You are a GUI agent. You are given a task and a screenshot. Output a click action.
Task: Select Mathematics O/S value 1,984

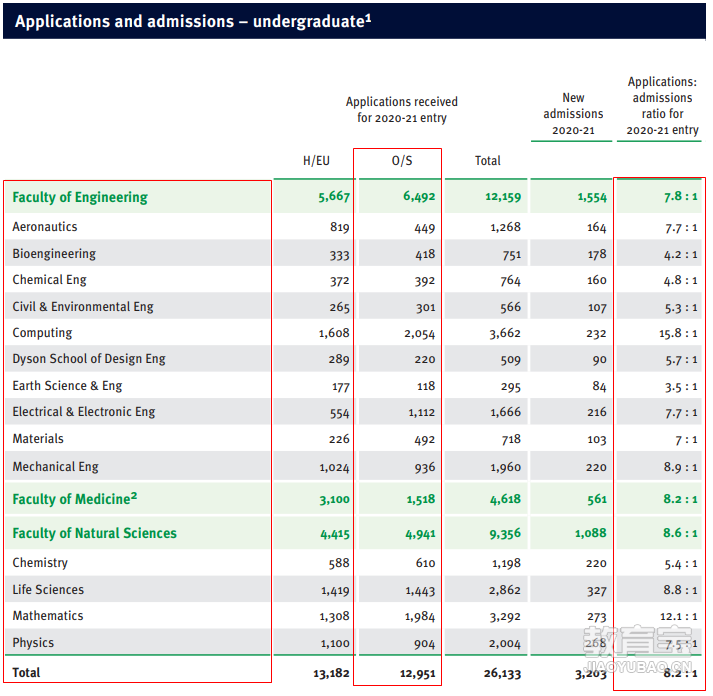click(420, 617)
